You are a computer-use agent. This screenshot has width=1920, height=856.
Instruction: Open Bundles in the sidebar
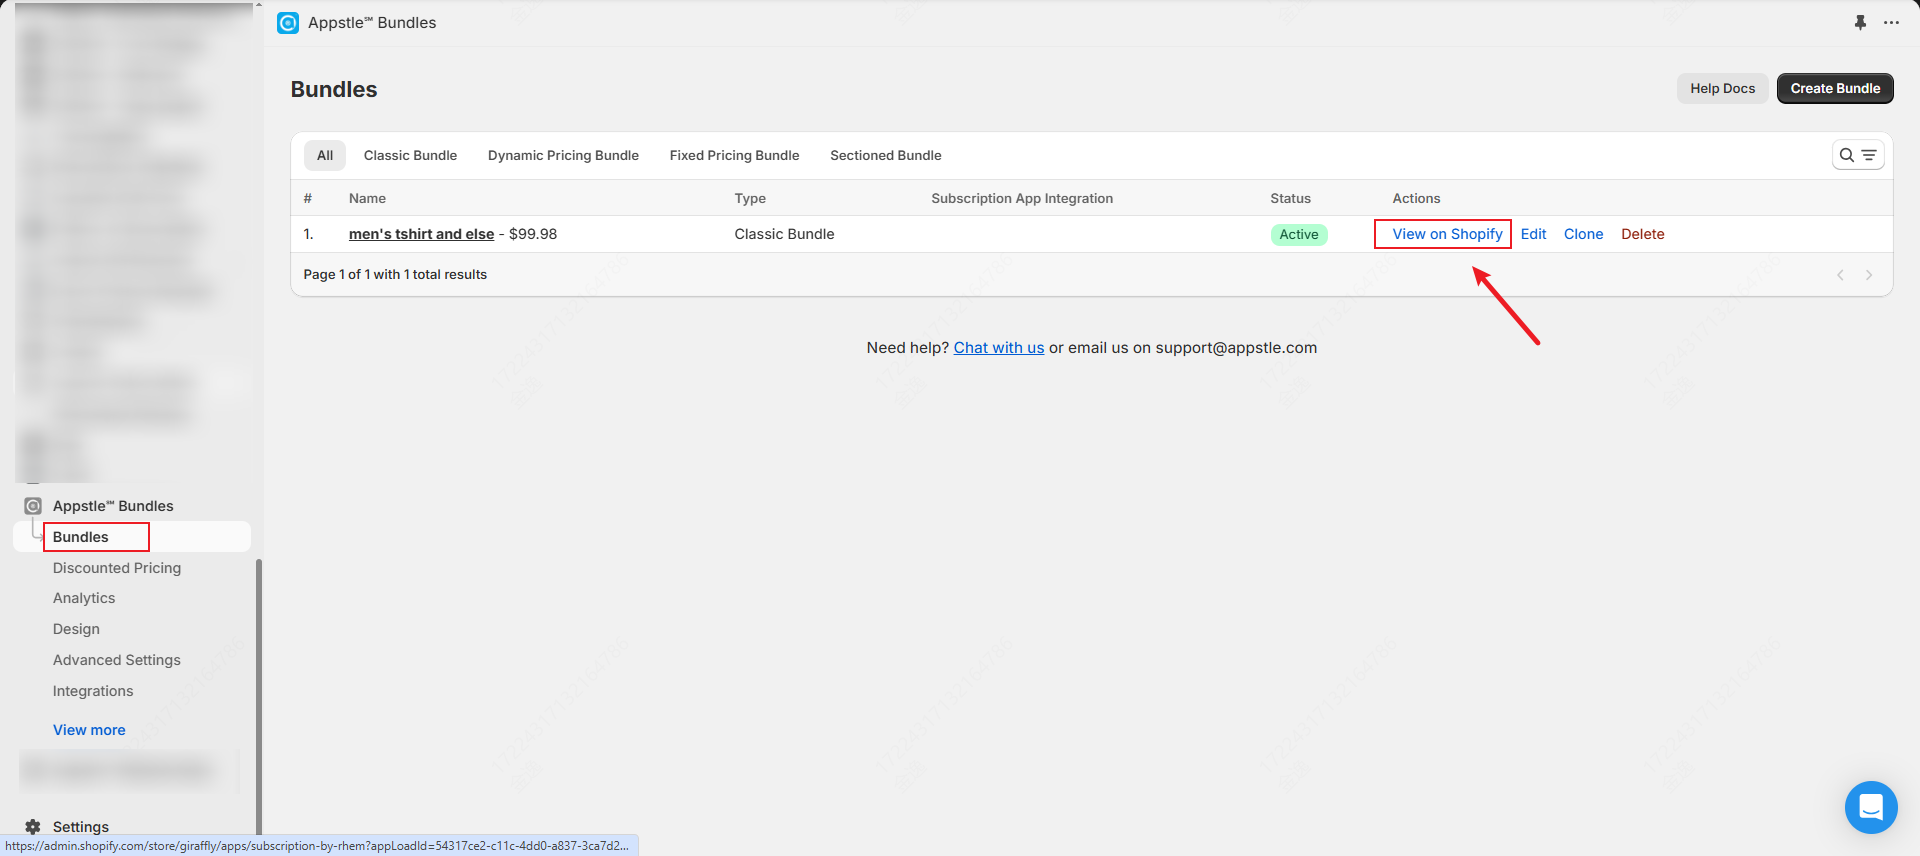tap(81, 537)
